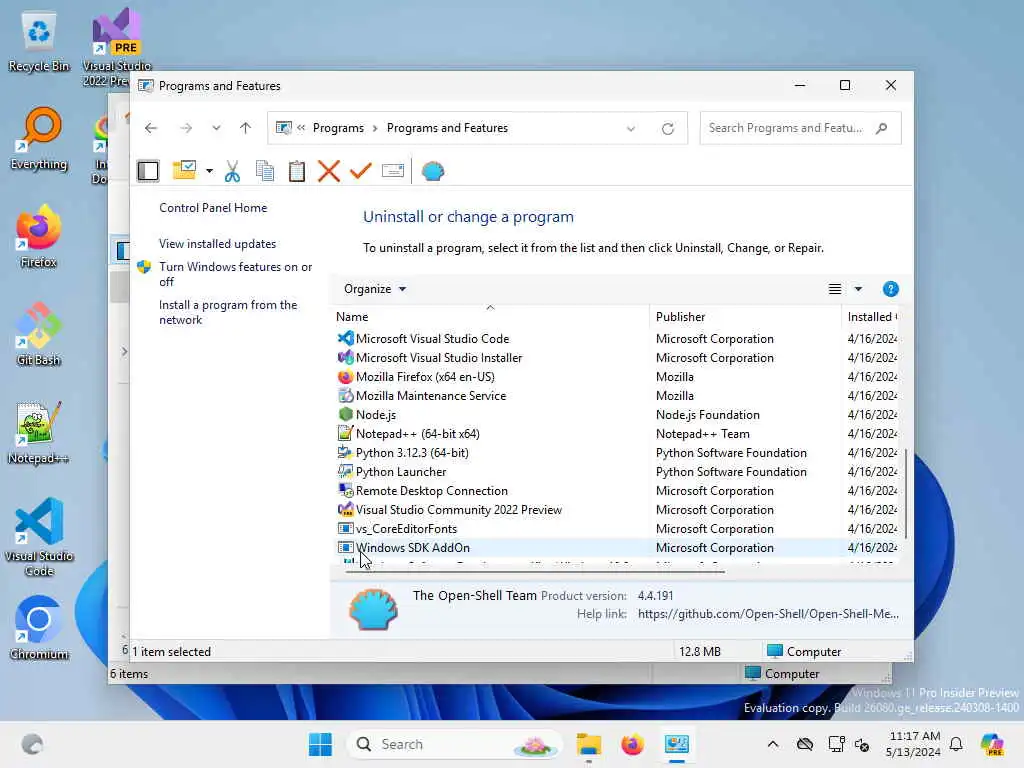Open dropdown arrow next to folder options icon
The height and width of the screenshot is (768, 1024).
(x=209, y=171)
